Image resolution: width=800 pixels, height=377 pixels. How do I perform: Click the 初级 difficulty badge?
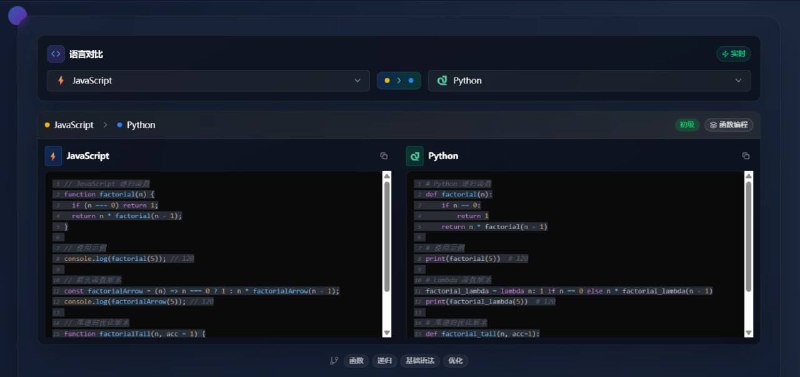tap(687, 125)
